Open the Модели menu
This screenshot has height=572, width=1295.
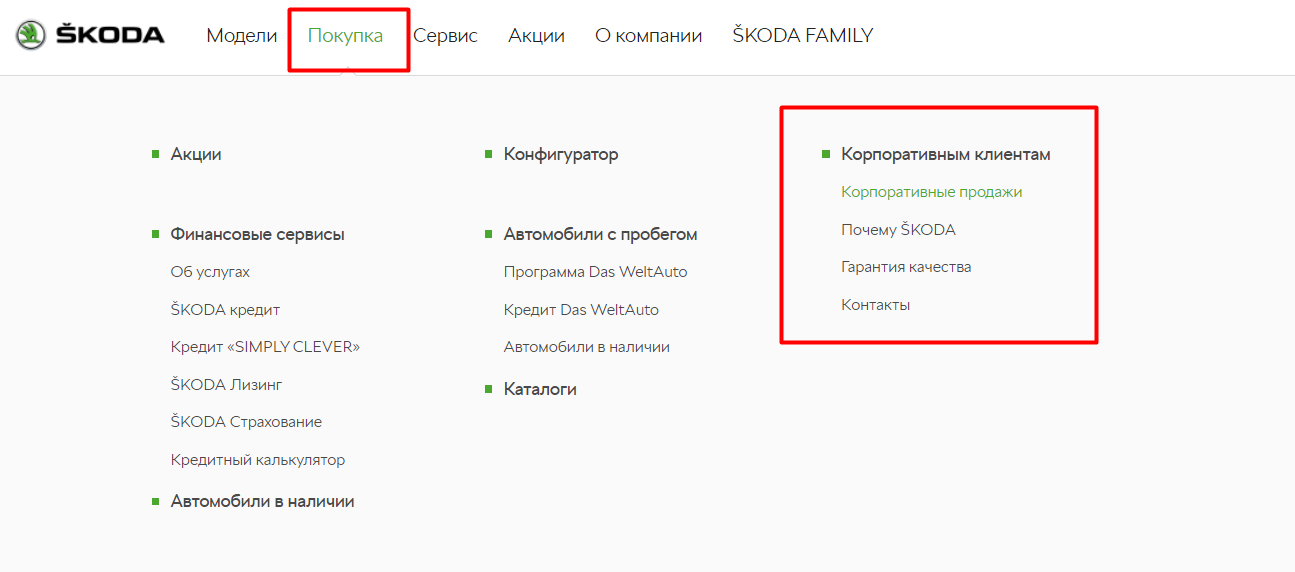click(x=242, y=36)
